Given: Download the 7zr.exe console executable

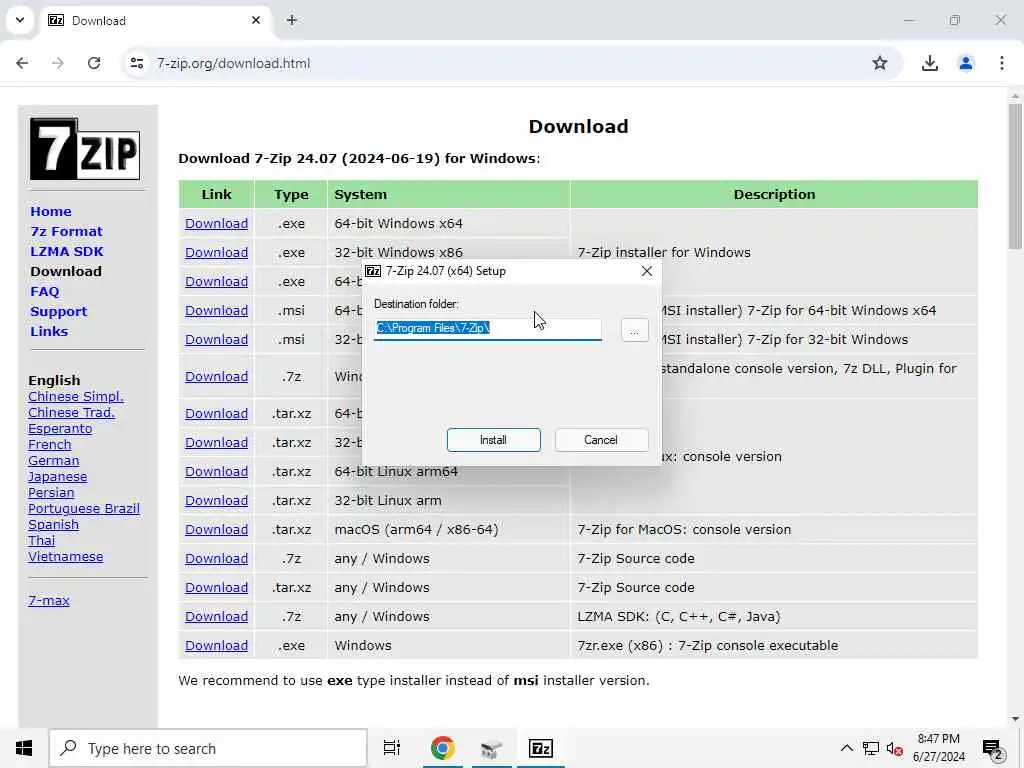Looking at the screenshot, I should 216,645.
